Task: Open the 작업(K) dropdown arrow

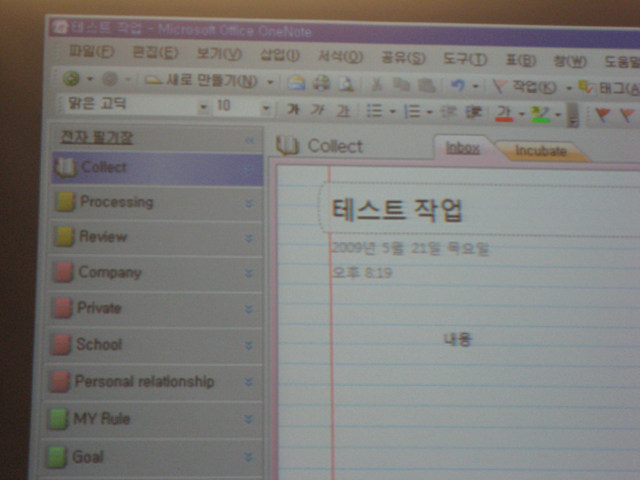Action: [x=569, y=88]
